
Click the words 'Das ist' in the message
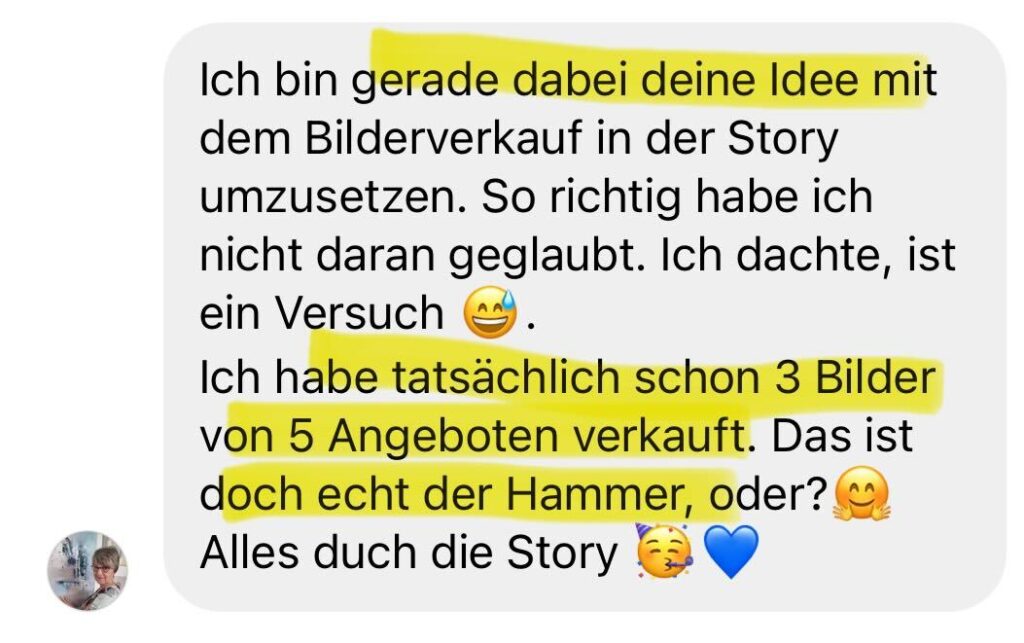click(842, 435)
